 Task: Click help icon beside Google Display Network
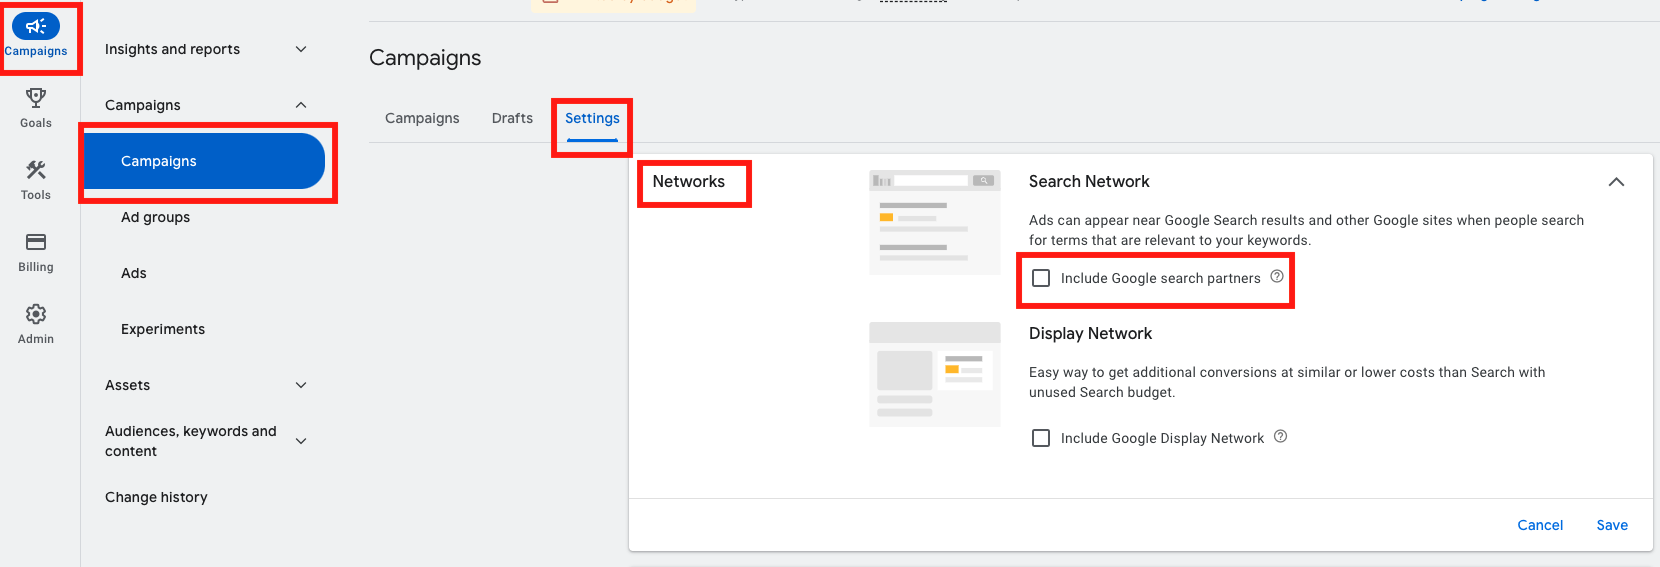click(x=1280, y=437)
